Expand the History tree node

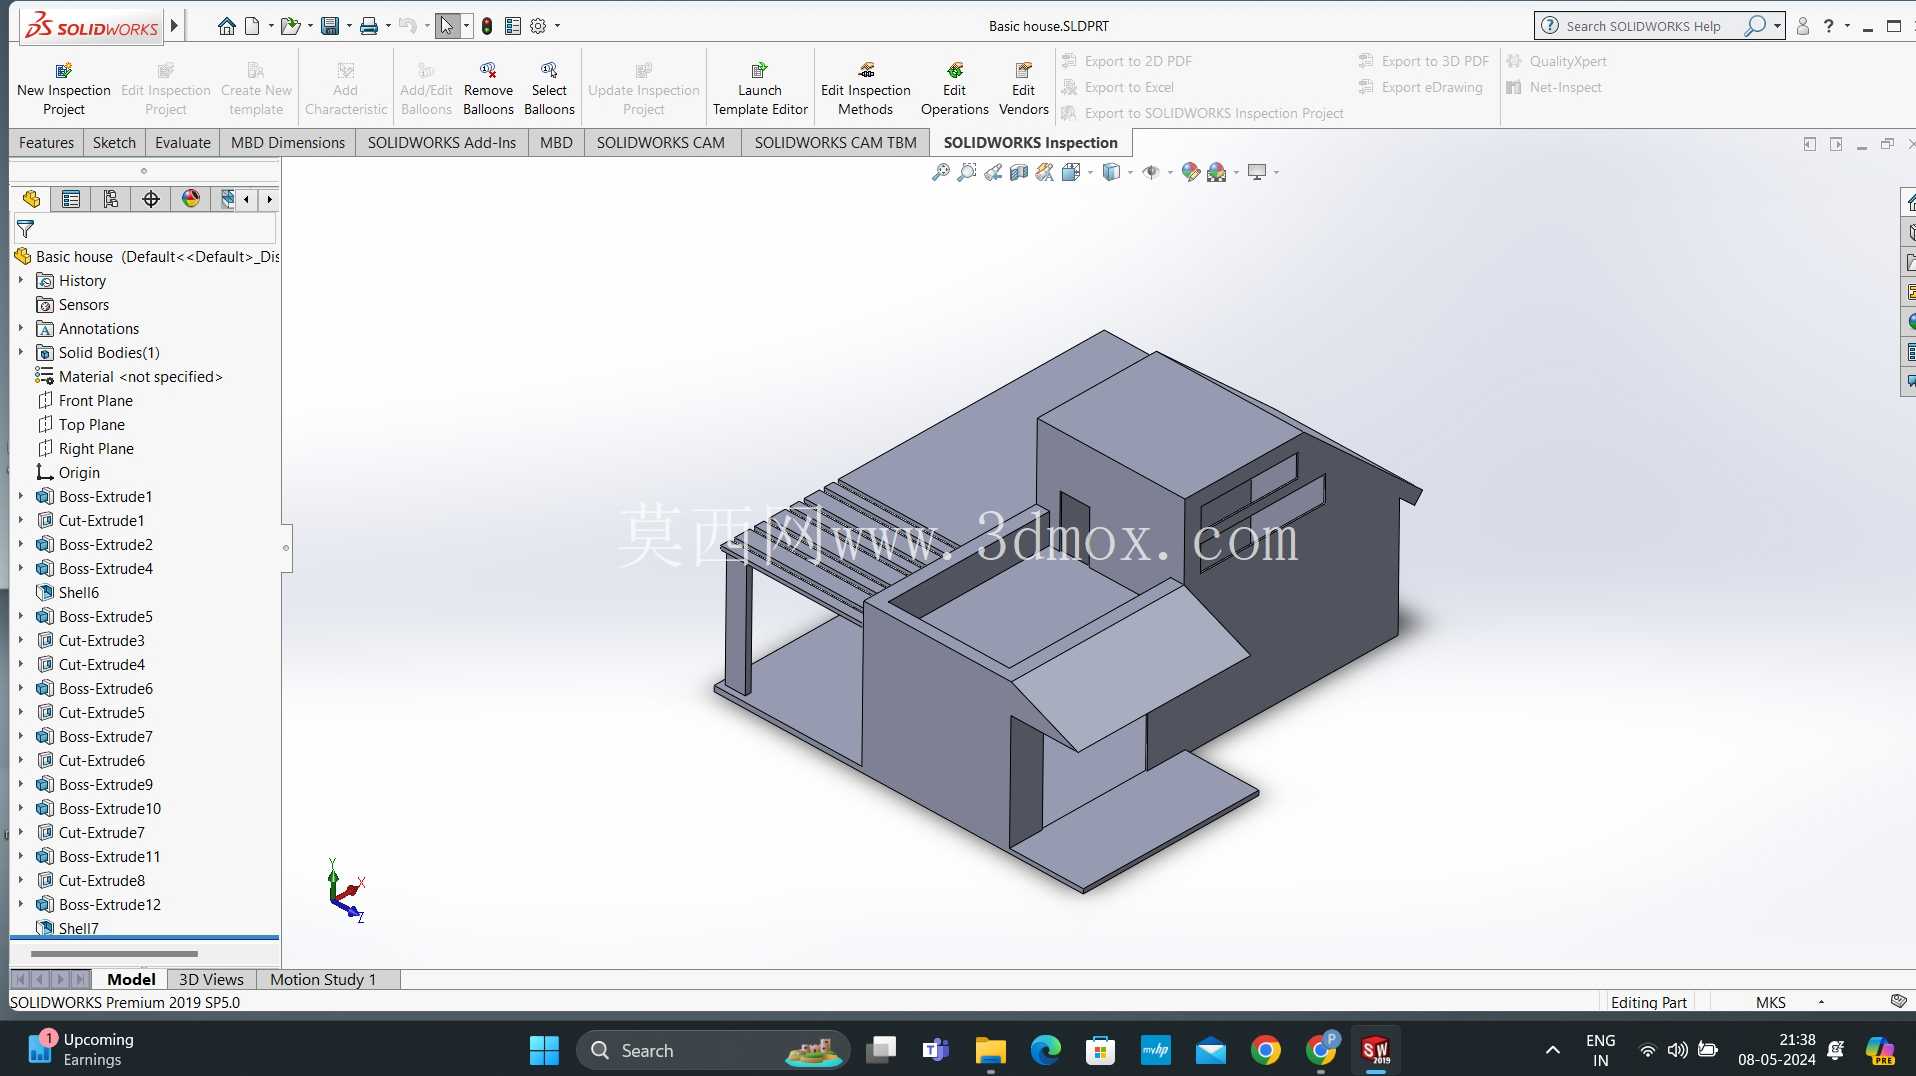click(x=20, y=281)
